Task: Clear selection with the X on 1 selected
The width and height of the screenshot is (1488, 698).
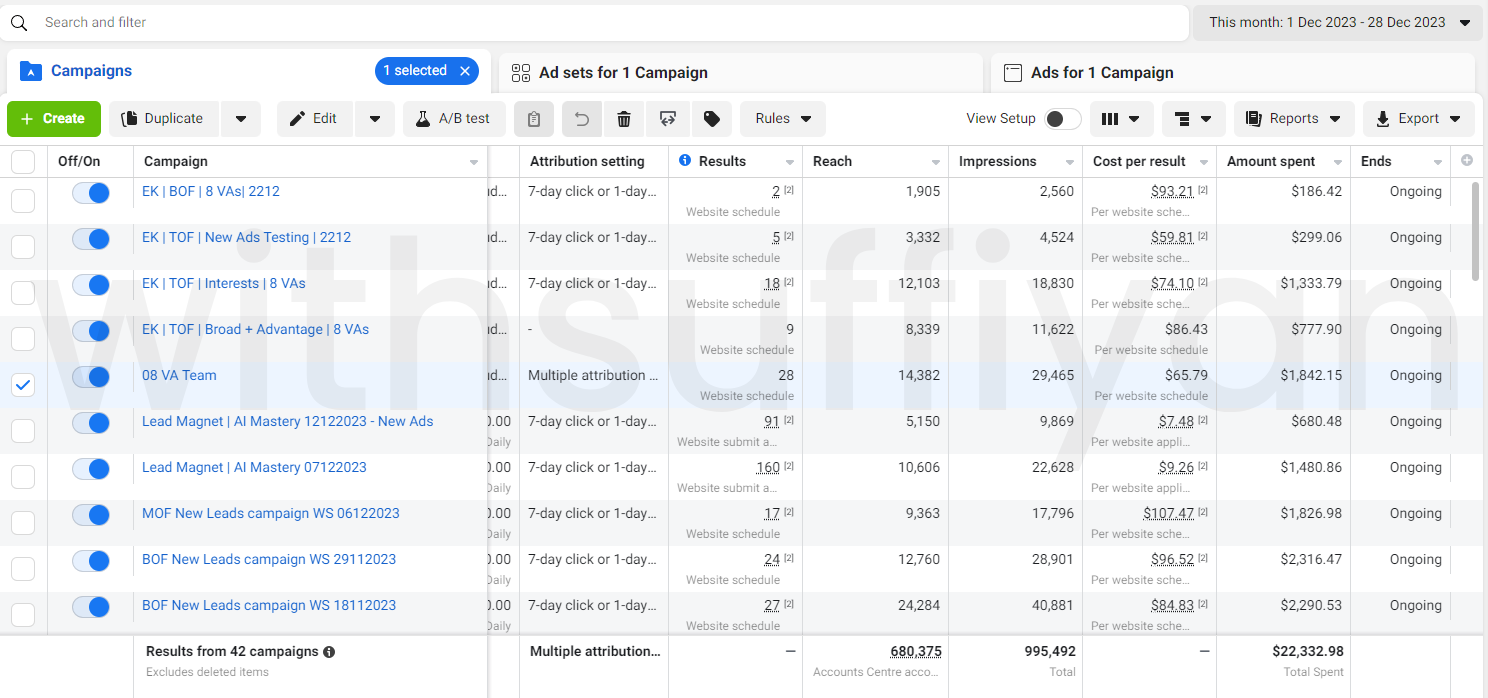Action: coord(465,71)
